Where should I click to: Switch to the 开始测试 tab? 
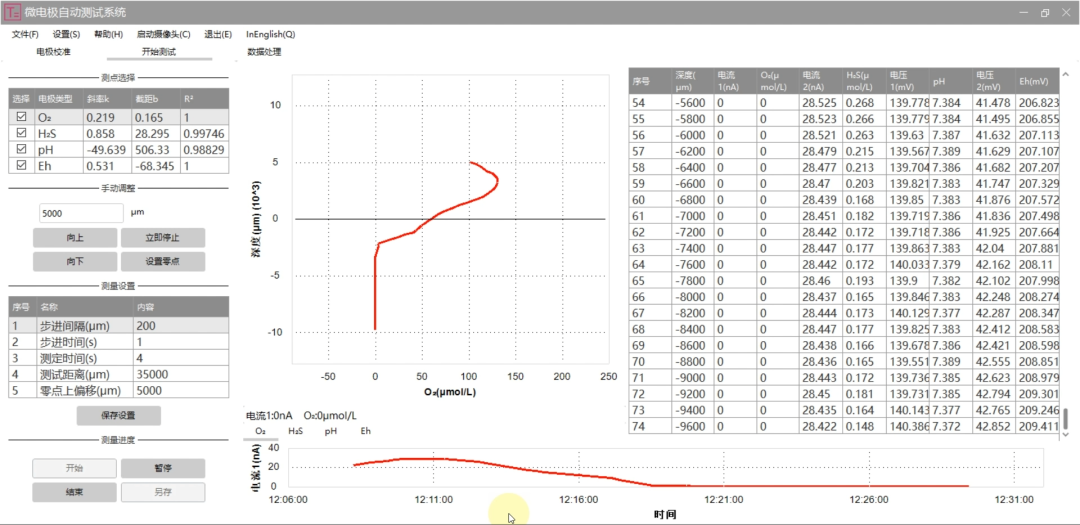tap(159, 52)
